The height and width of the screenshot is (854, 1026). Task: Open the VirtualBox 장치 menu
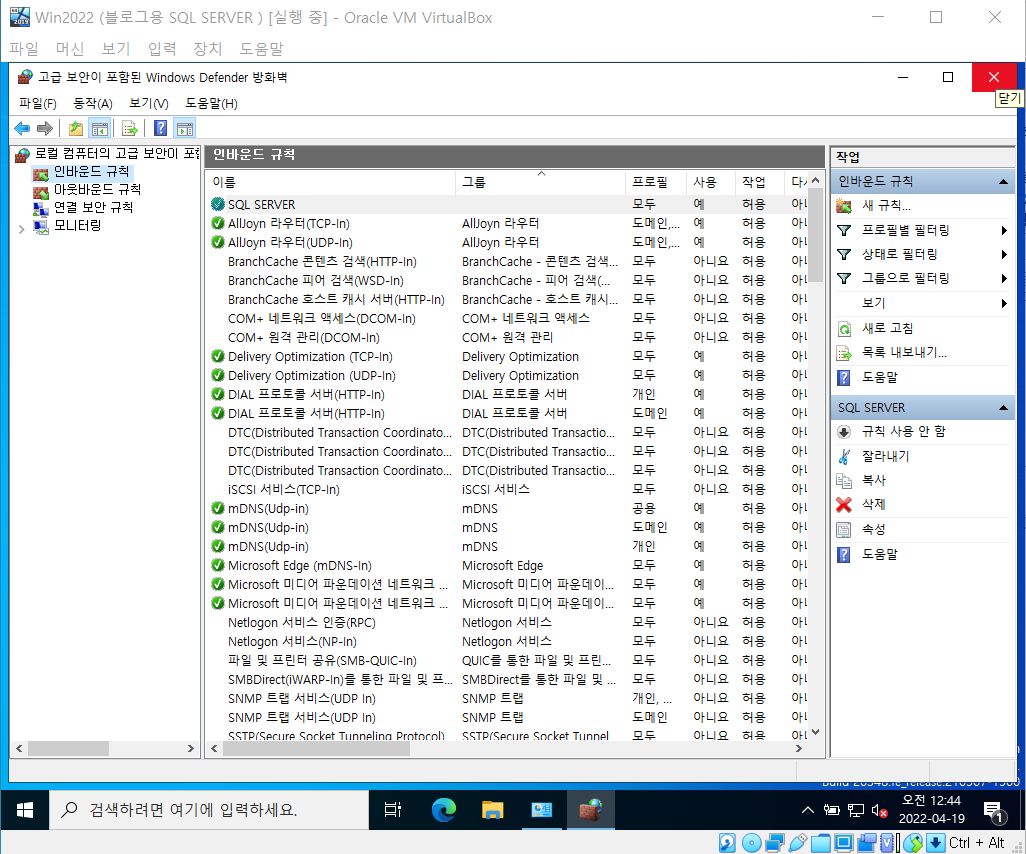coord(207,49)
